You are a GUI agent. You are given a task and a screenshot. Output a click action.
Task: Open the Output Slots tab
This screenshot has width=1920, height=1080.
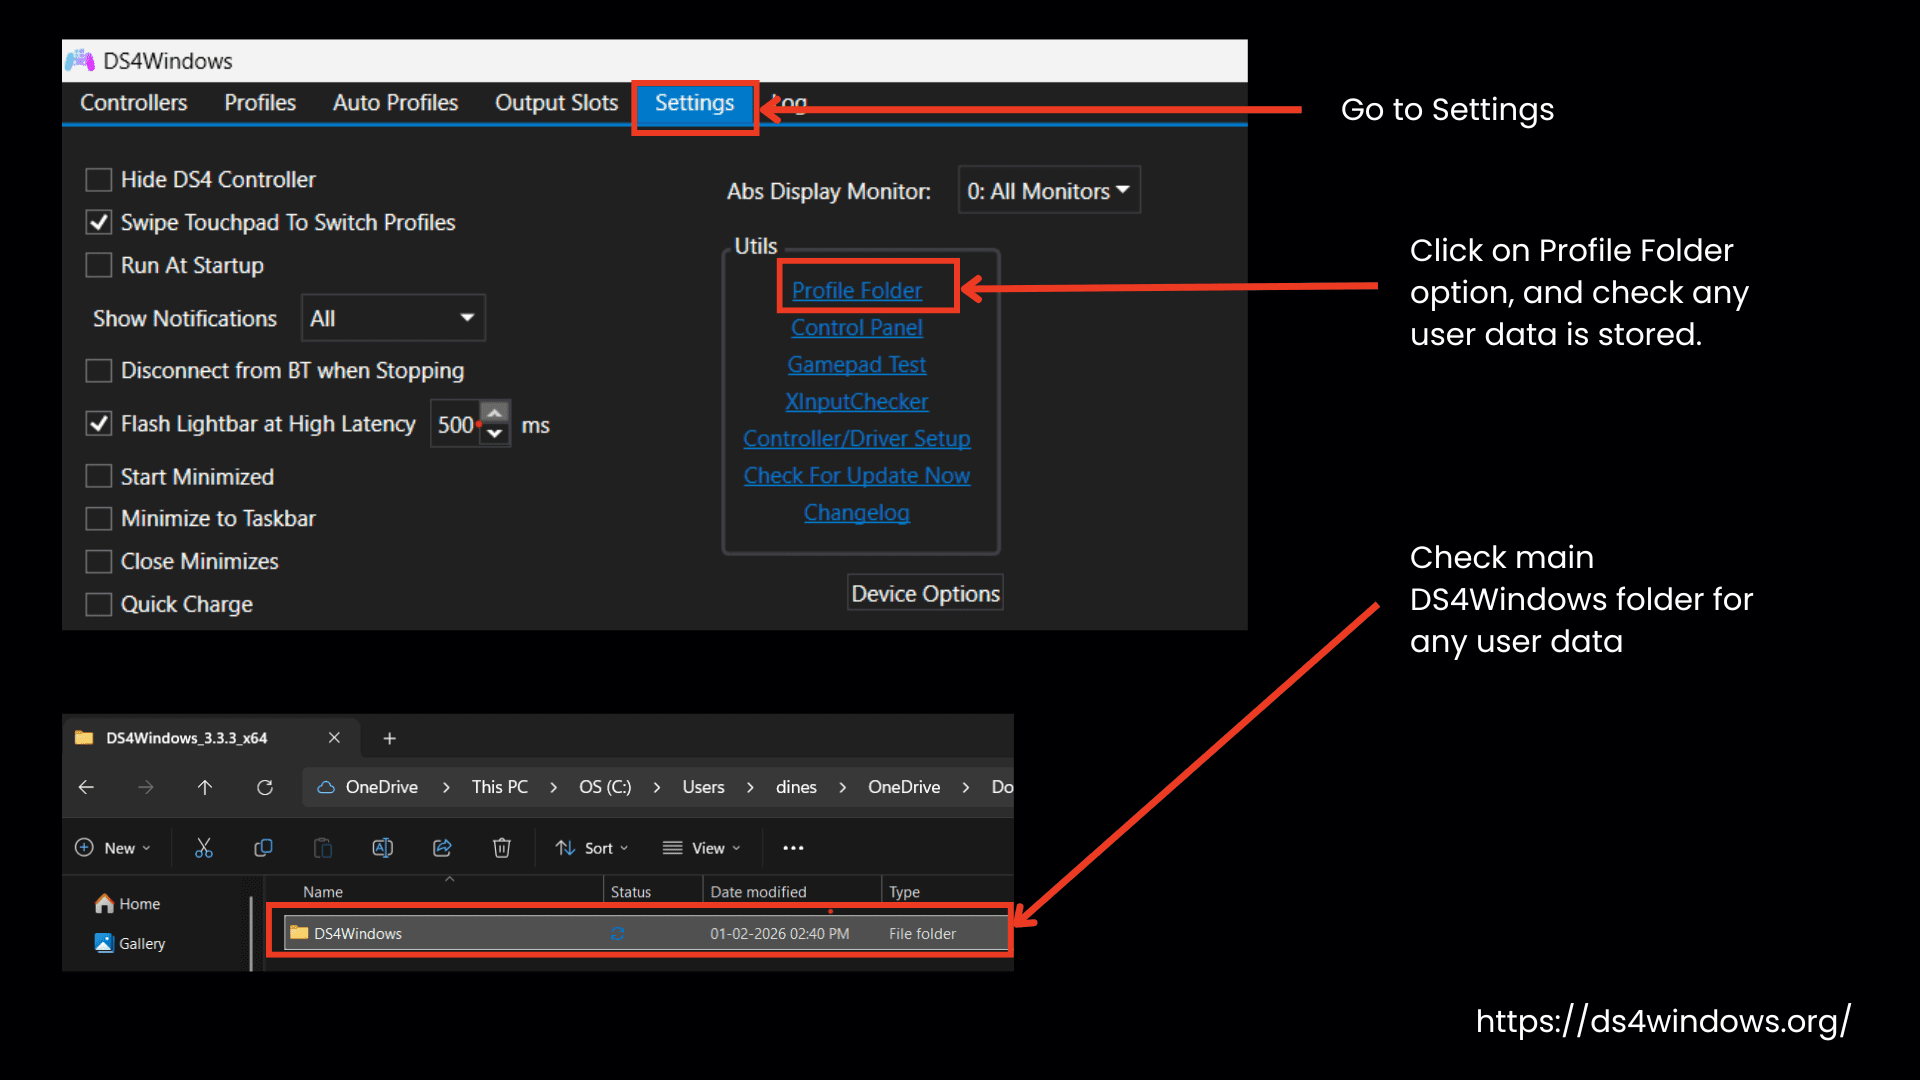tap(556, 103)
